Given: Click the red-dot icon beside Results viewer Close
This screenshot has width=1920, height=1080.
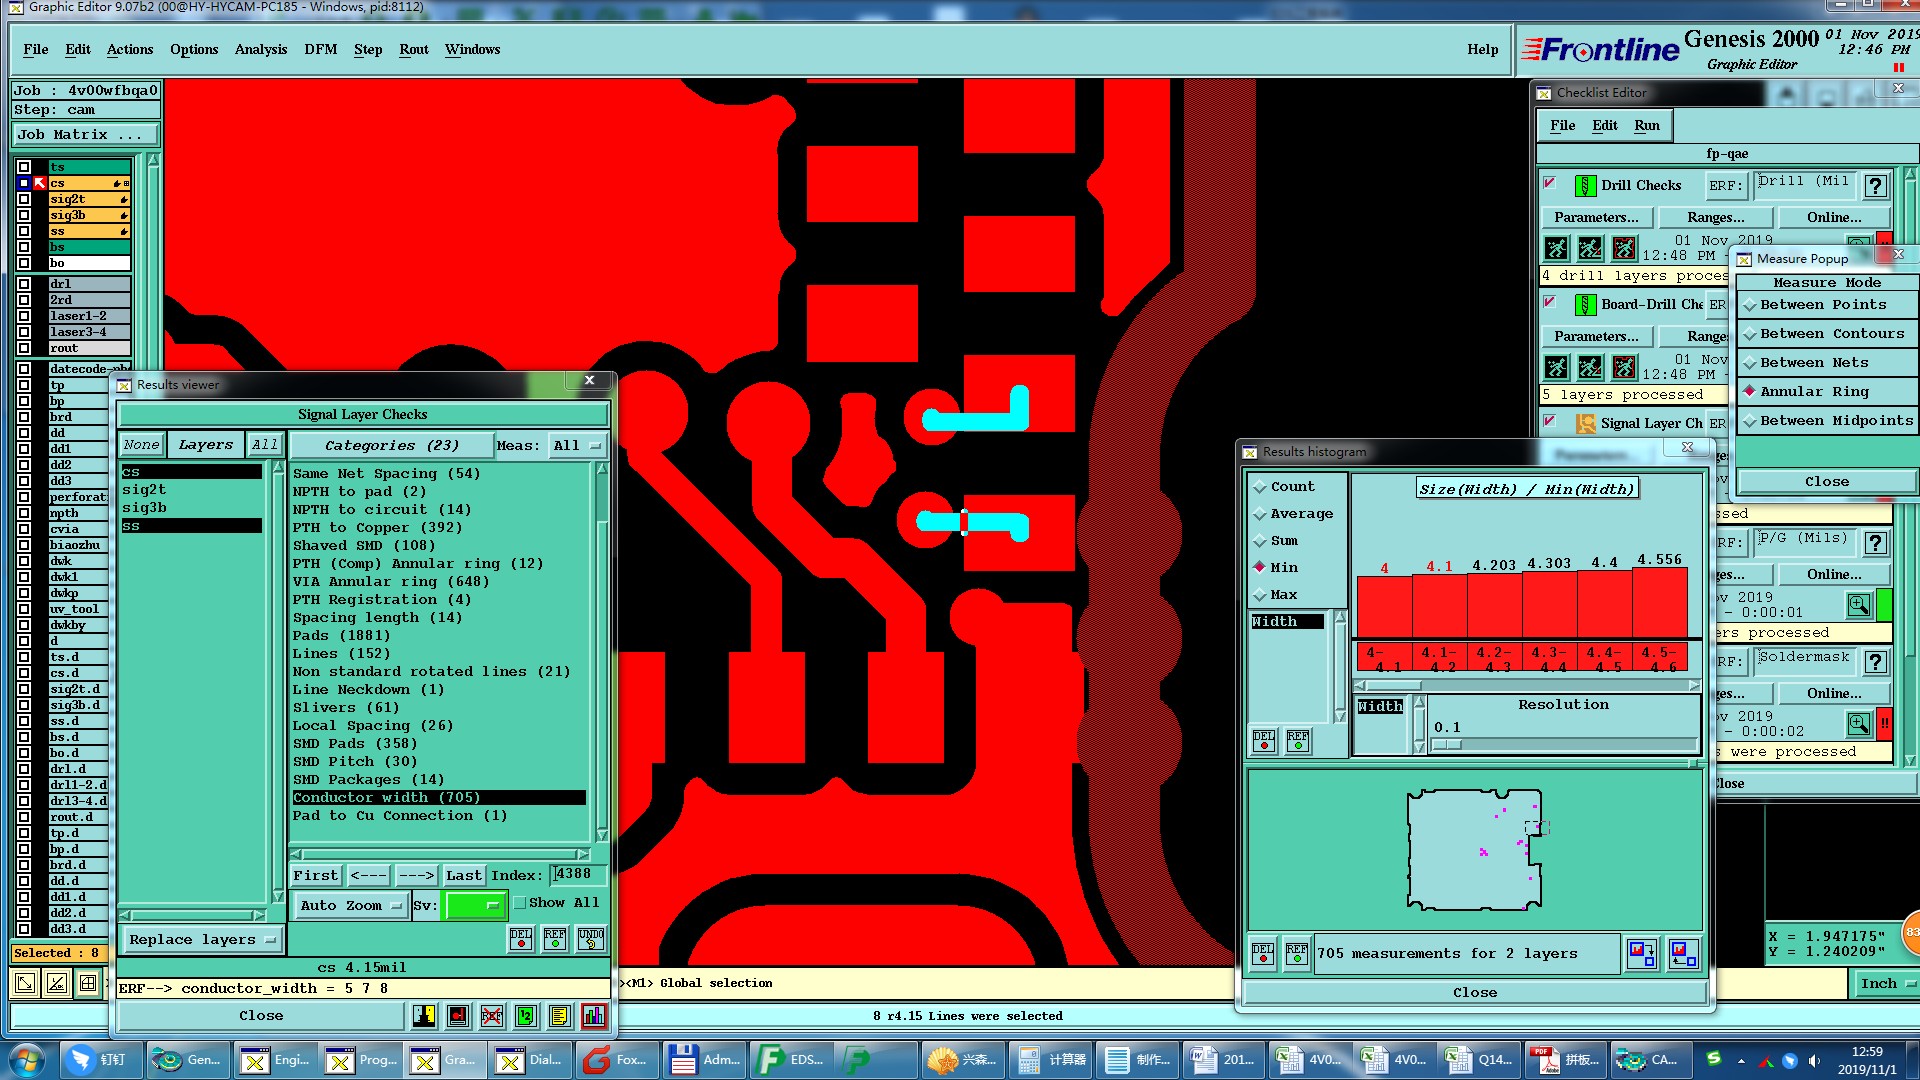Looking at the screenshot, I should tap(457, 1016).
